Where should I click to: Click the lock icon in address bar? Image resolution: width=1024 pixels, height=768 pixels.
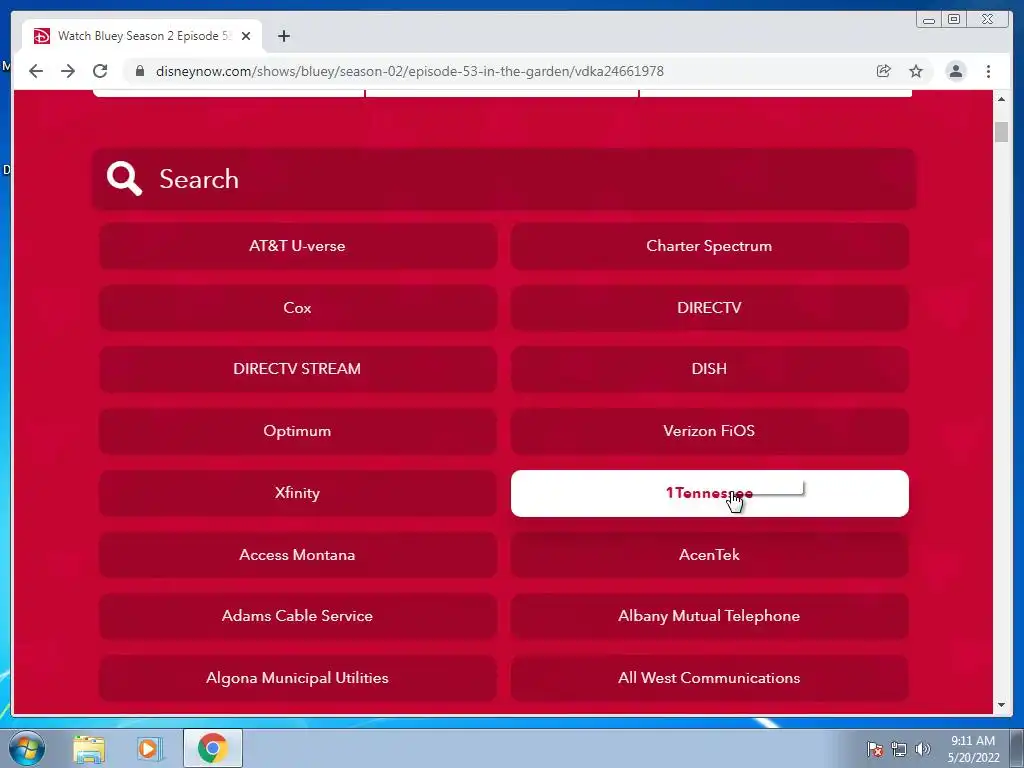click(140, 71)
